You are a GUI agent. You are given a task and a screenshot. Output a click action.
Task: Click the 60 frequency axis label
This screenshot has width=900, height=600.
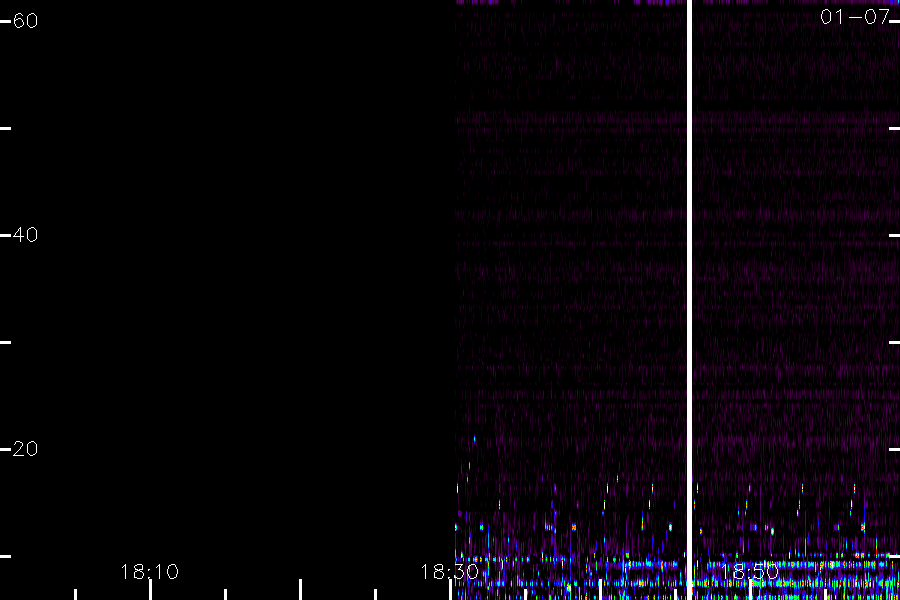point(25,21)
